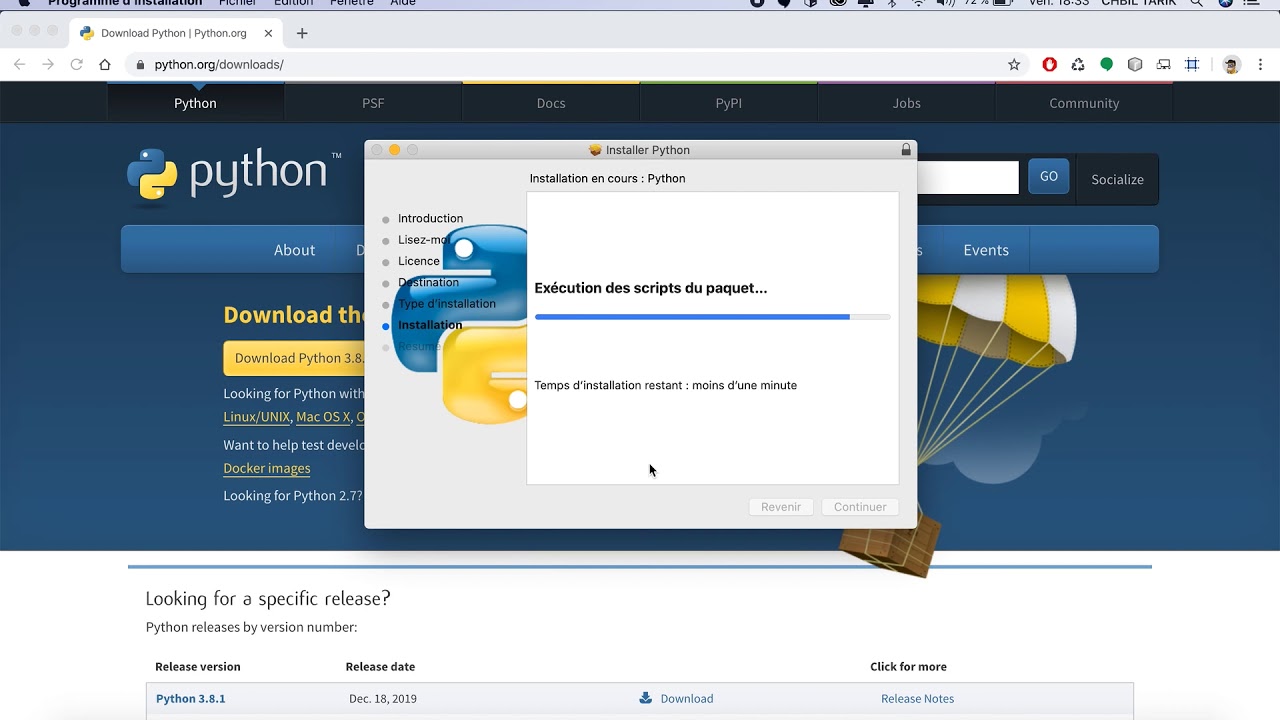The height and width of the screenshot is (720, 1280).
Task: Open the Events navigation item
Action: (986, 250)
